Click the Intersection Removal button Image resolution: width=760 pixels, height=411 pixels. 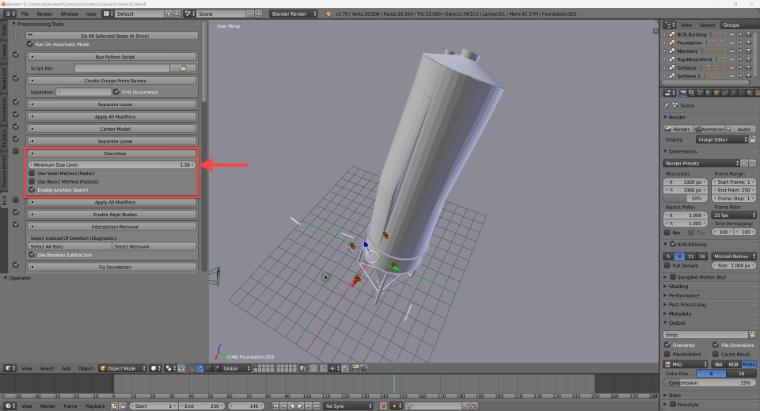tap(112, 226)
